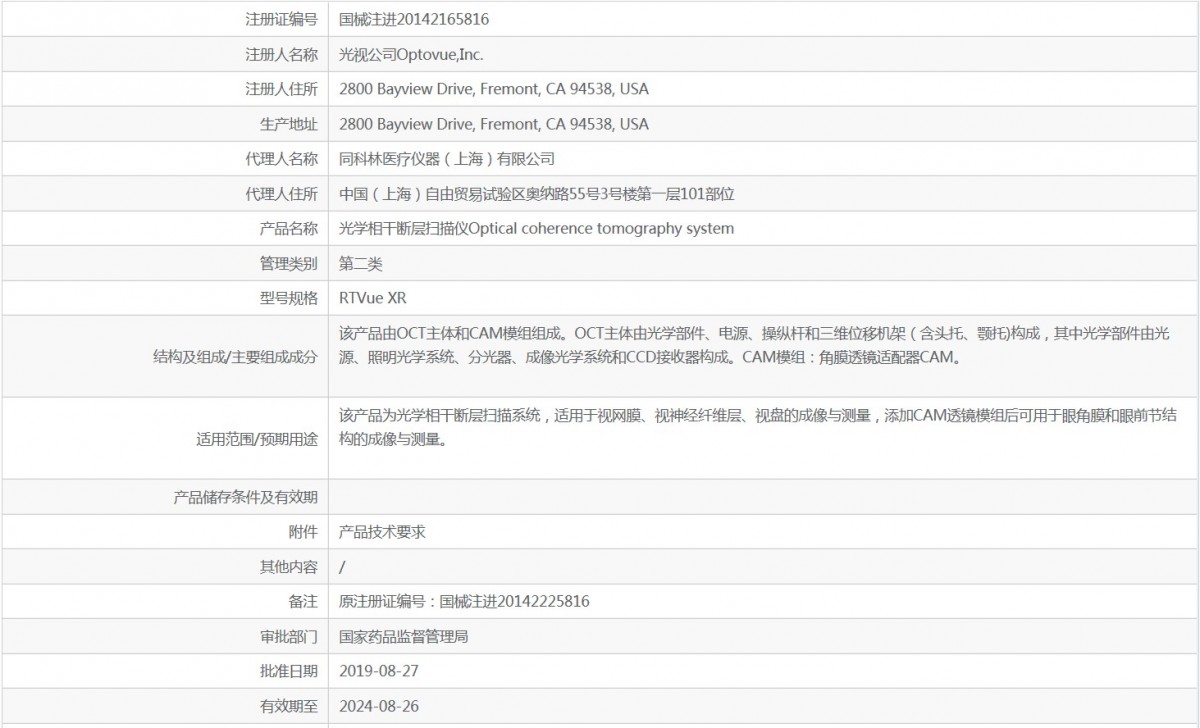Click the label 注册证编号
Viewport: 1200px width, 728px height.
point(281,19)
